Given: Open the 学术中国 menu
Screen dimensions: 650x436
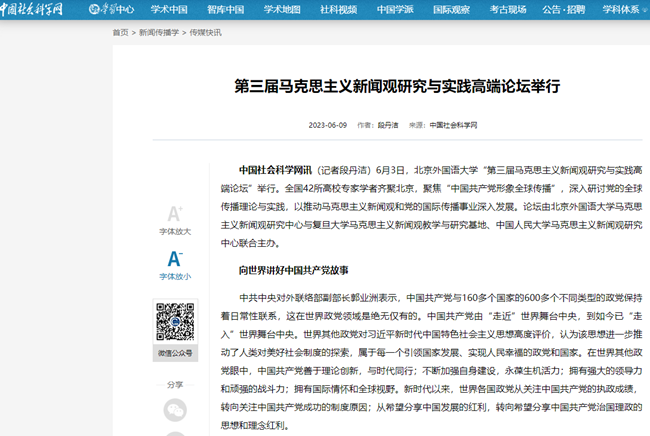Looking at the screenshot, I should [x=169, y=9].
